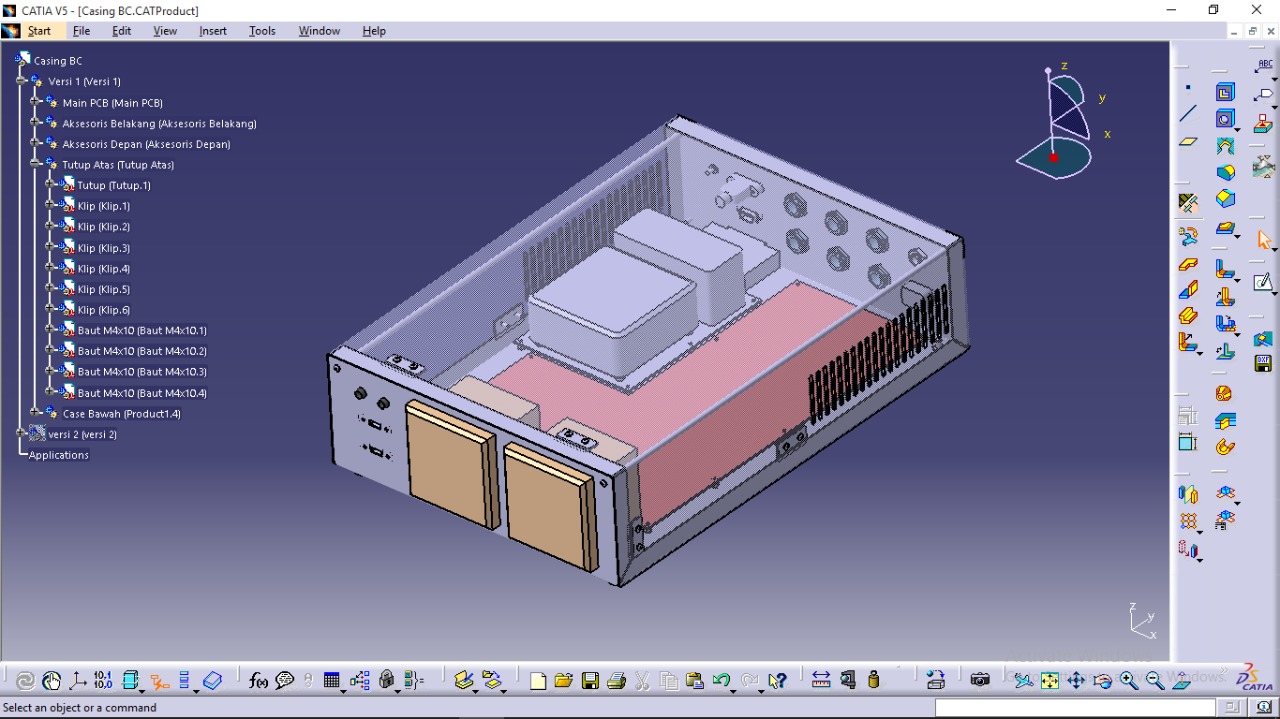Click the Save floppy disk icon
The image size is (1280, 719).
click(590, 681)
